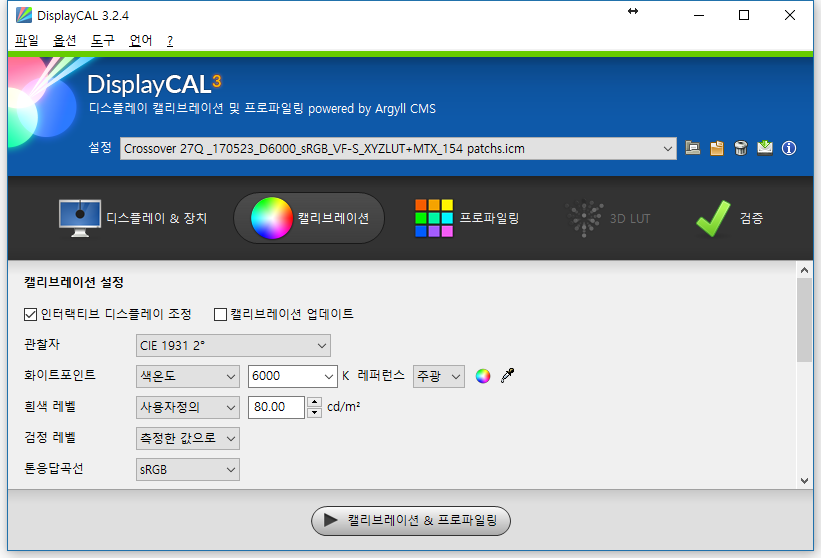Expand the tone curve sRGB dropdown
Image resolution: width=821 pixels, height=558 pixels.
188,469
